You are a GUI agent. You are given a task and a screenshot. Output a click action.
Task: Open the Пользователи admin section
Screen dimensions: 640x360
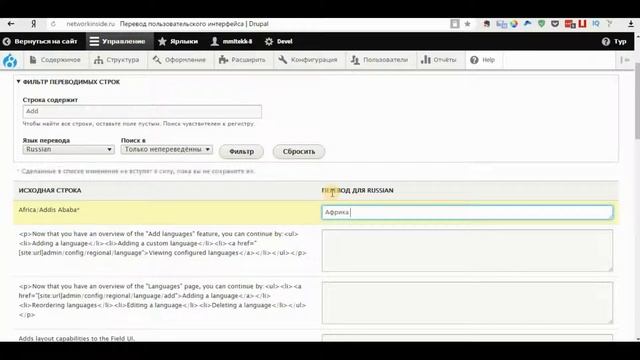[x=380, y=60]
